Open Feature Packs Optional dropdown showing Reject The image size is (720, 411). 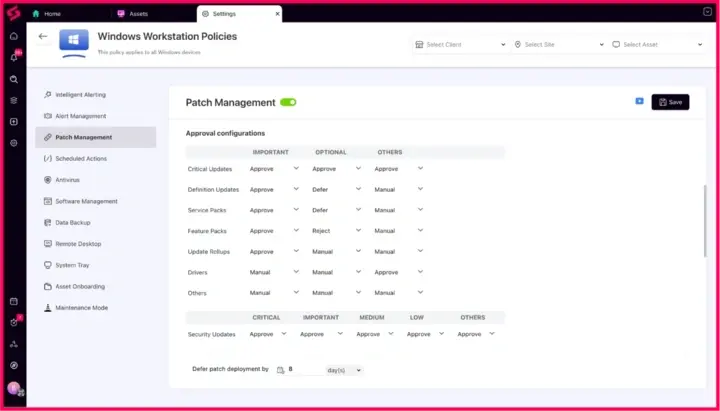pos(334,230)
